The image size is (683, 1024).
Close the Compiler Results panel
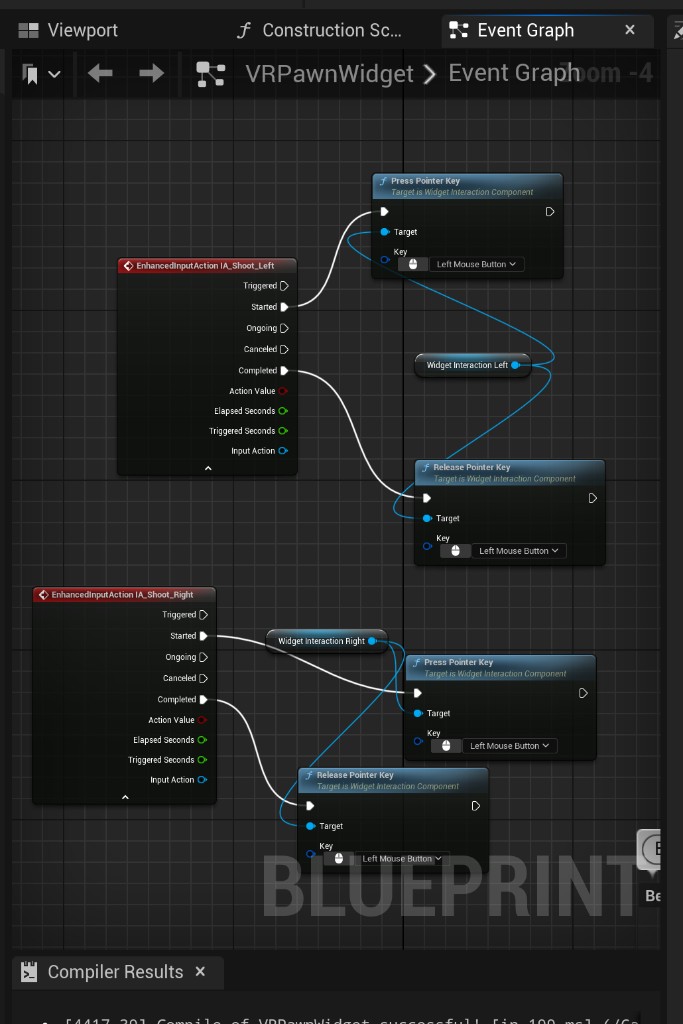click(200, 972)
